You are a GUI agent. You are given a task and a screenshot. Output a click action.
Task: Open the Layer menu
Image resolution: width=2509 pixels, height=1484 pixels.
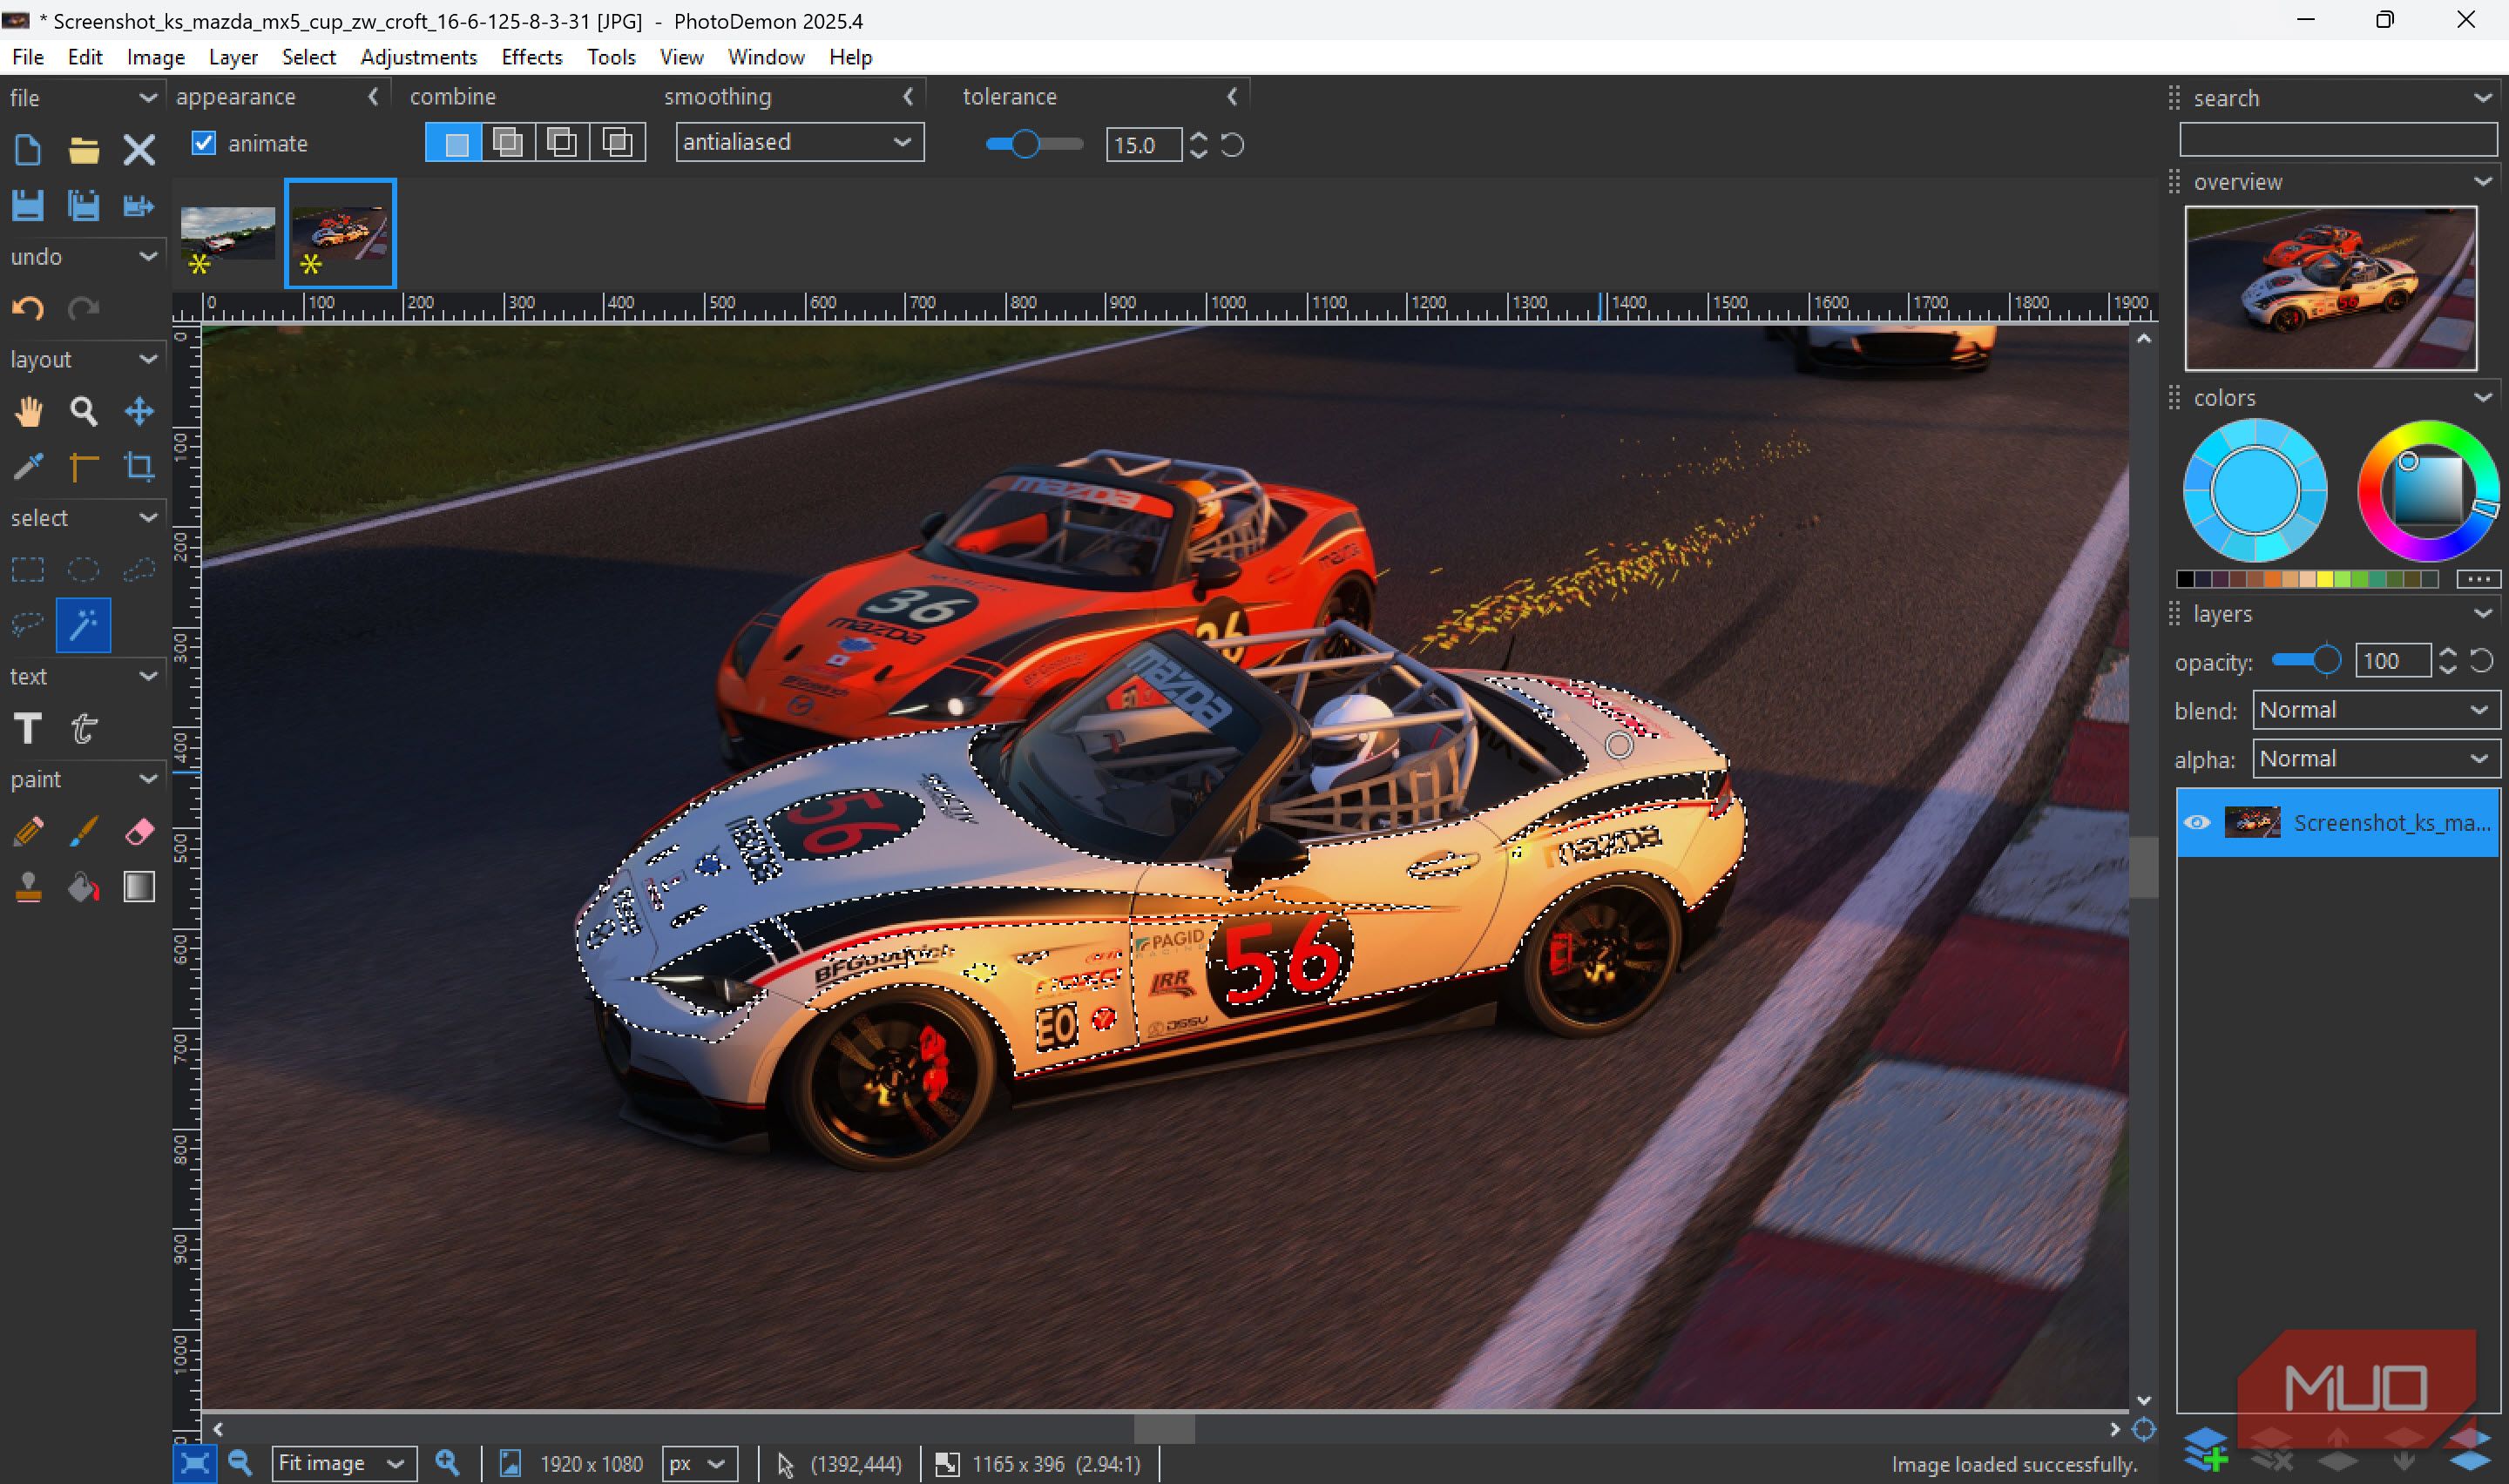pos(233,57)
